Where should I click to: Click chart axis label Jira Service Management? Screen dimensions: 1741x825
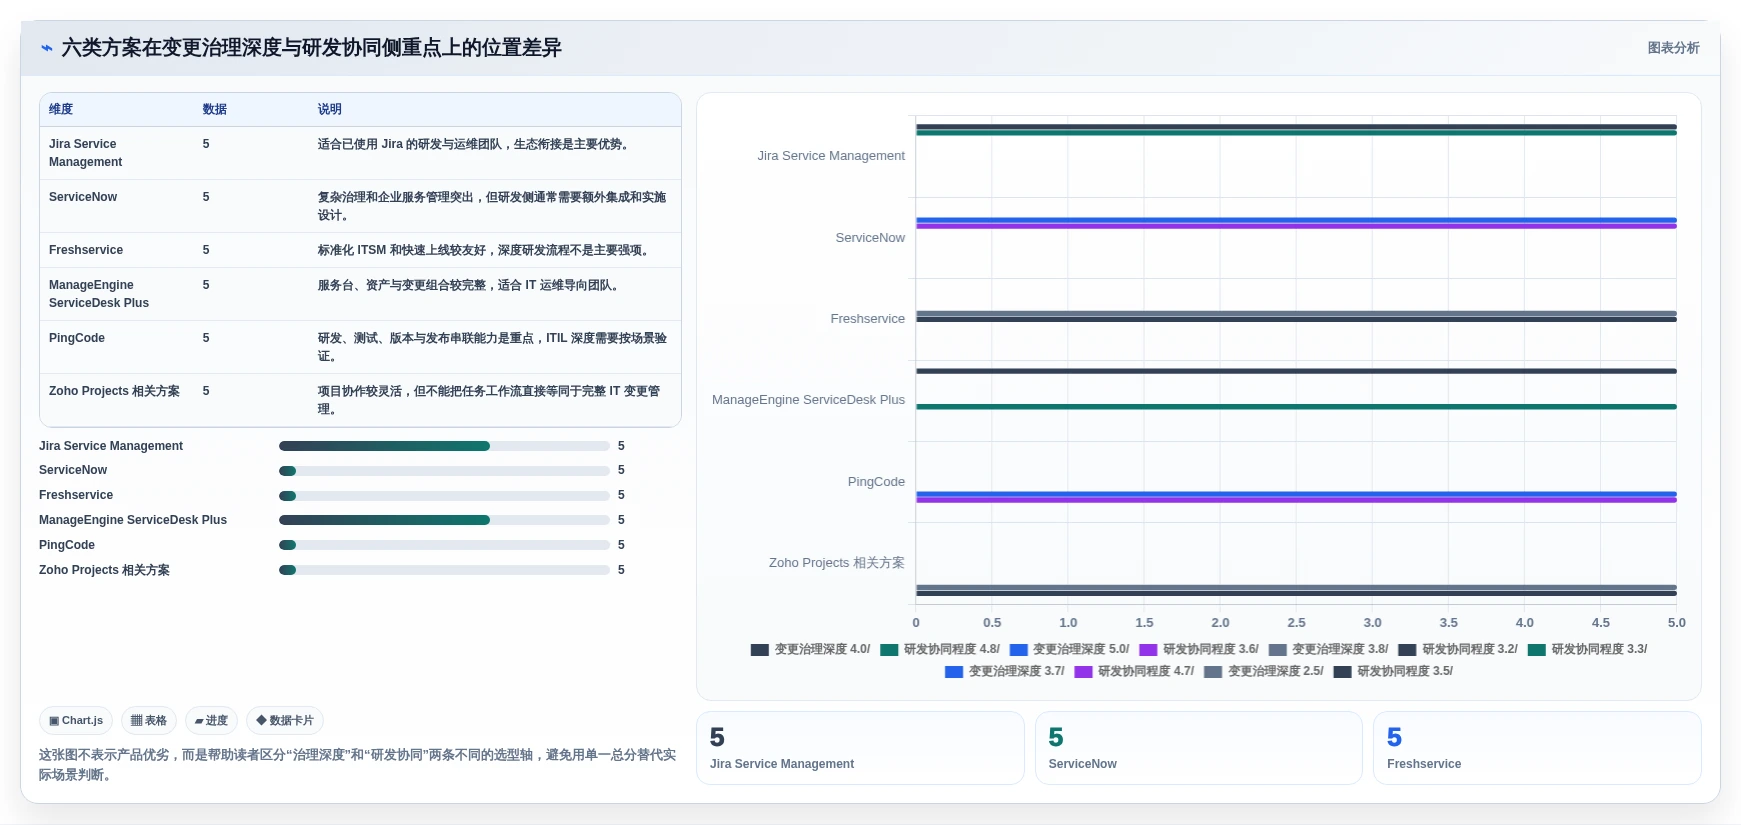[831, 156]
